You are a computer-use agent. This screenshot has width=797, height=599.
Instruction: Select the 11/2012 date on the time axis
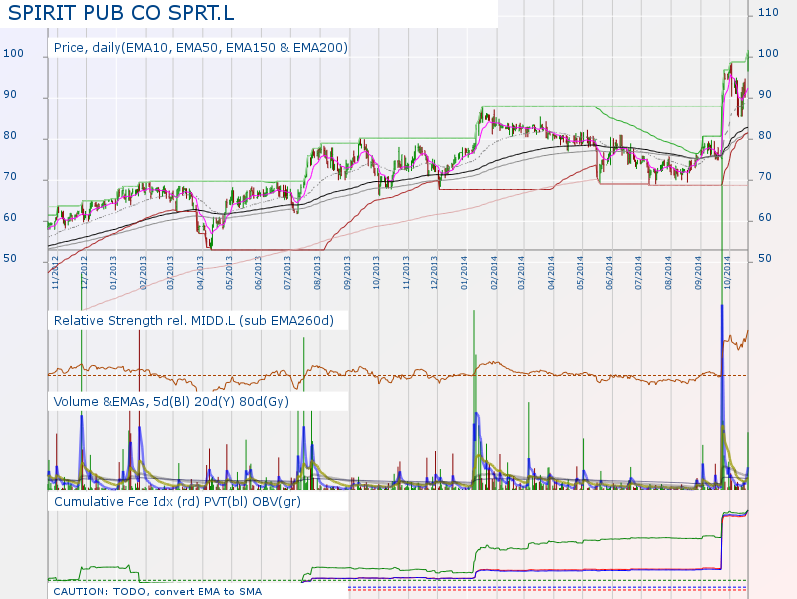click(x=56, y=271)
